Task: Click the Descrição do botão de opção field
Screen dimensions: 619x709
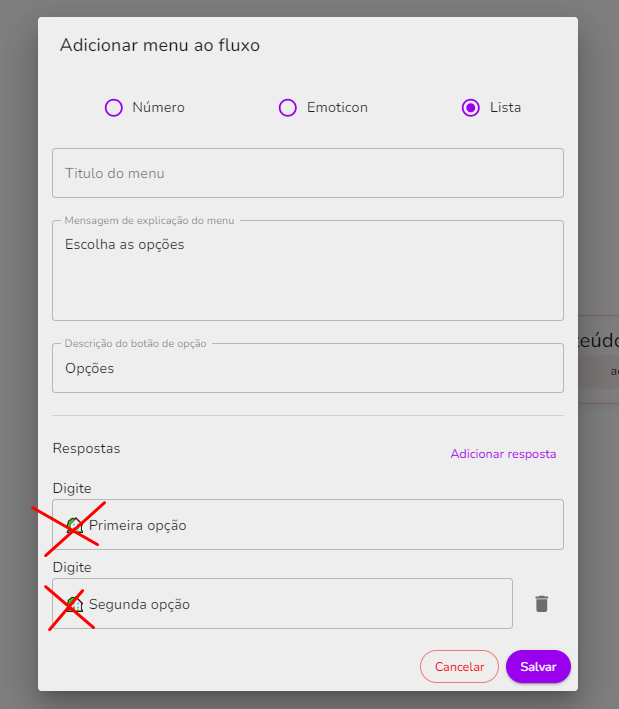Action: 308,368
